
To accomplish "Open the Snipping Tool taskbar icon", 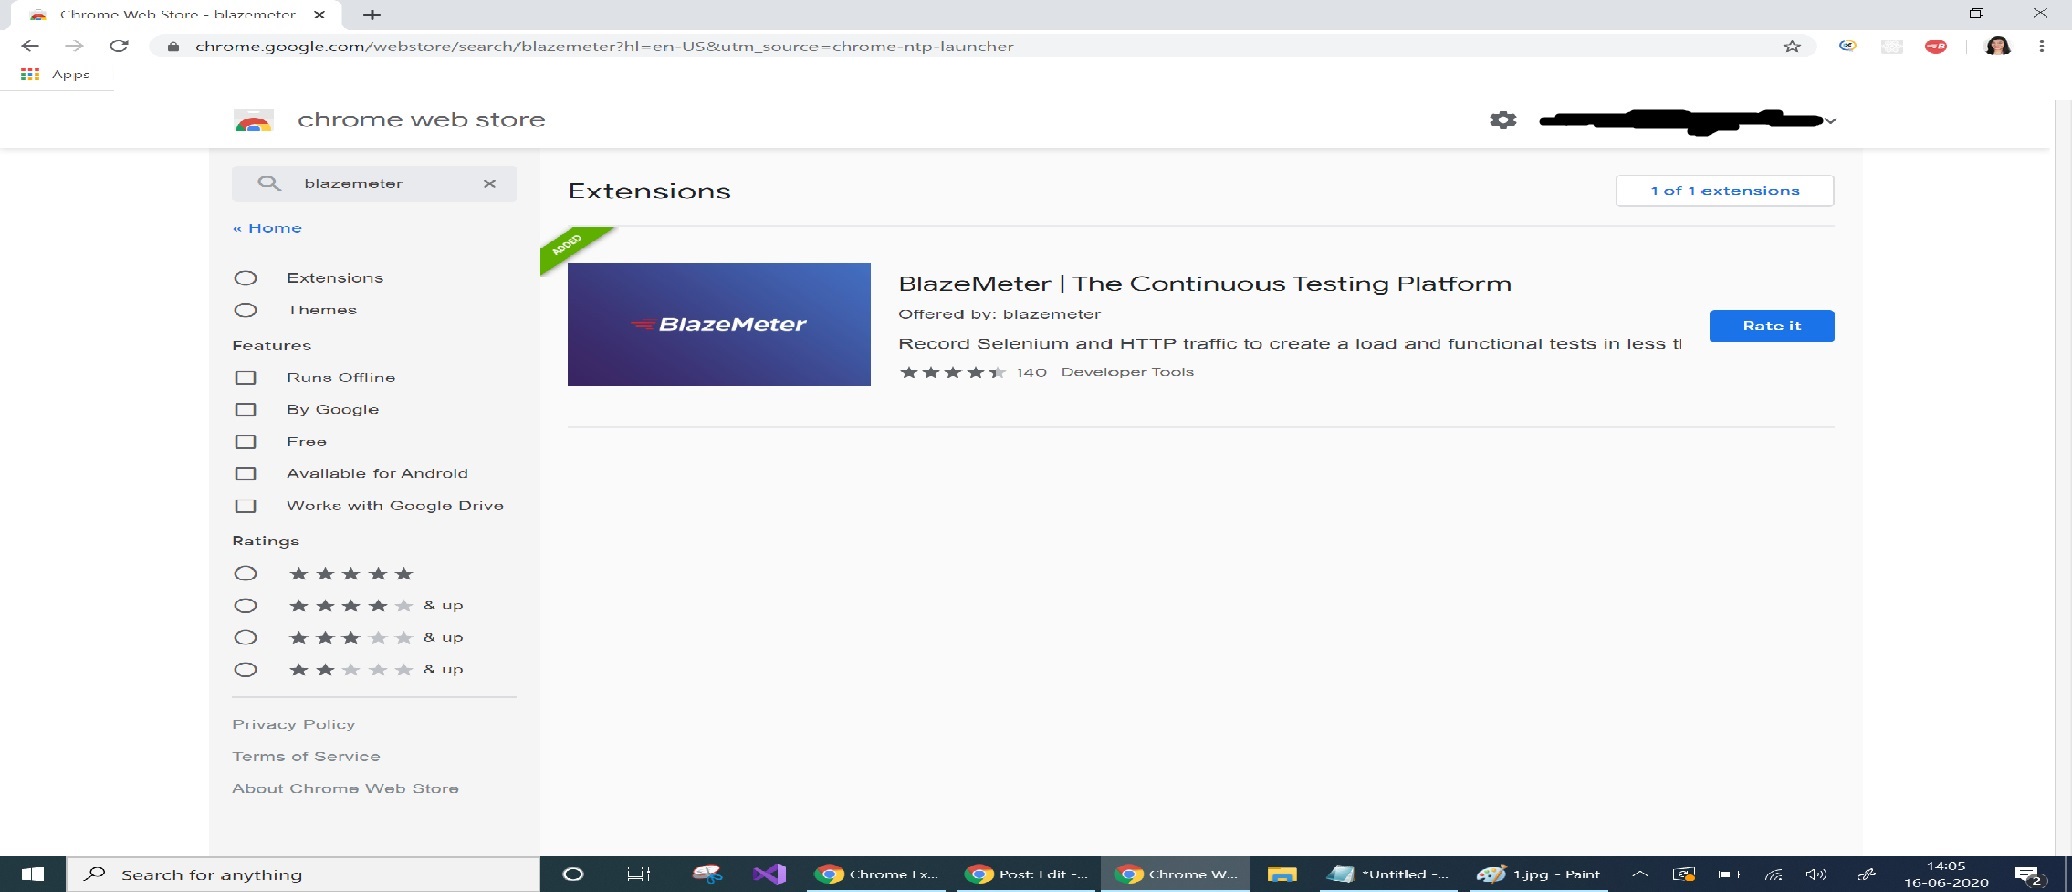I will [707, 874].
